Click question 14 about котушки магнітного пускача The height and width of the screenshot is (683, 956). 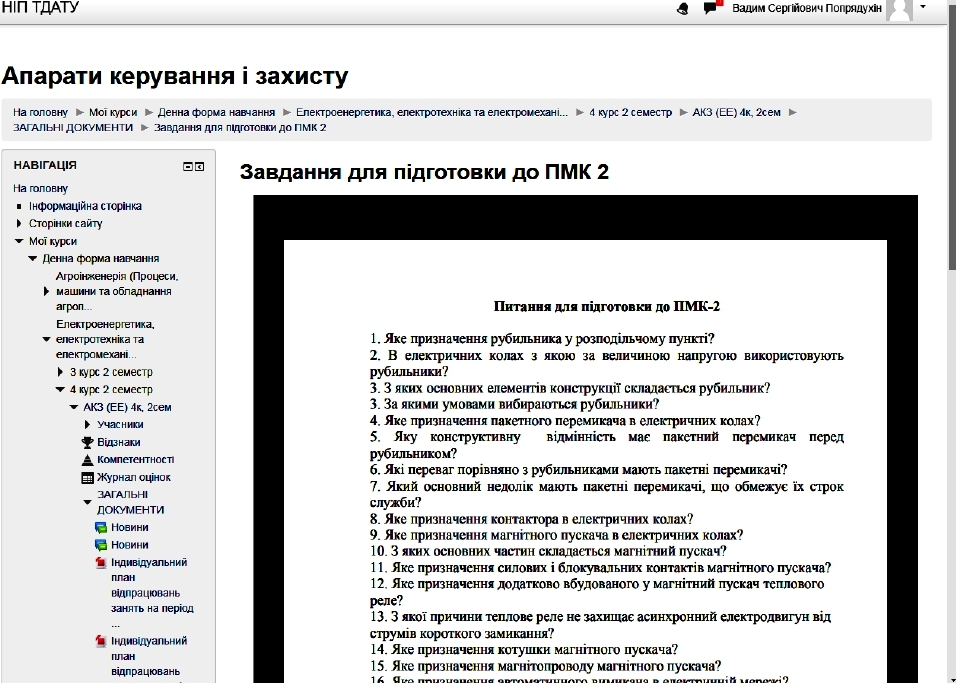point(524,650)
